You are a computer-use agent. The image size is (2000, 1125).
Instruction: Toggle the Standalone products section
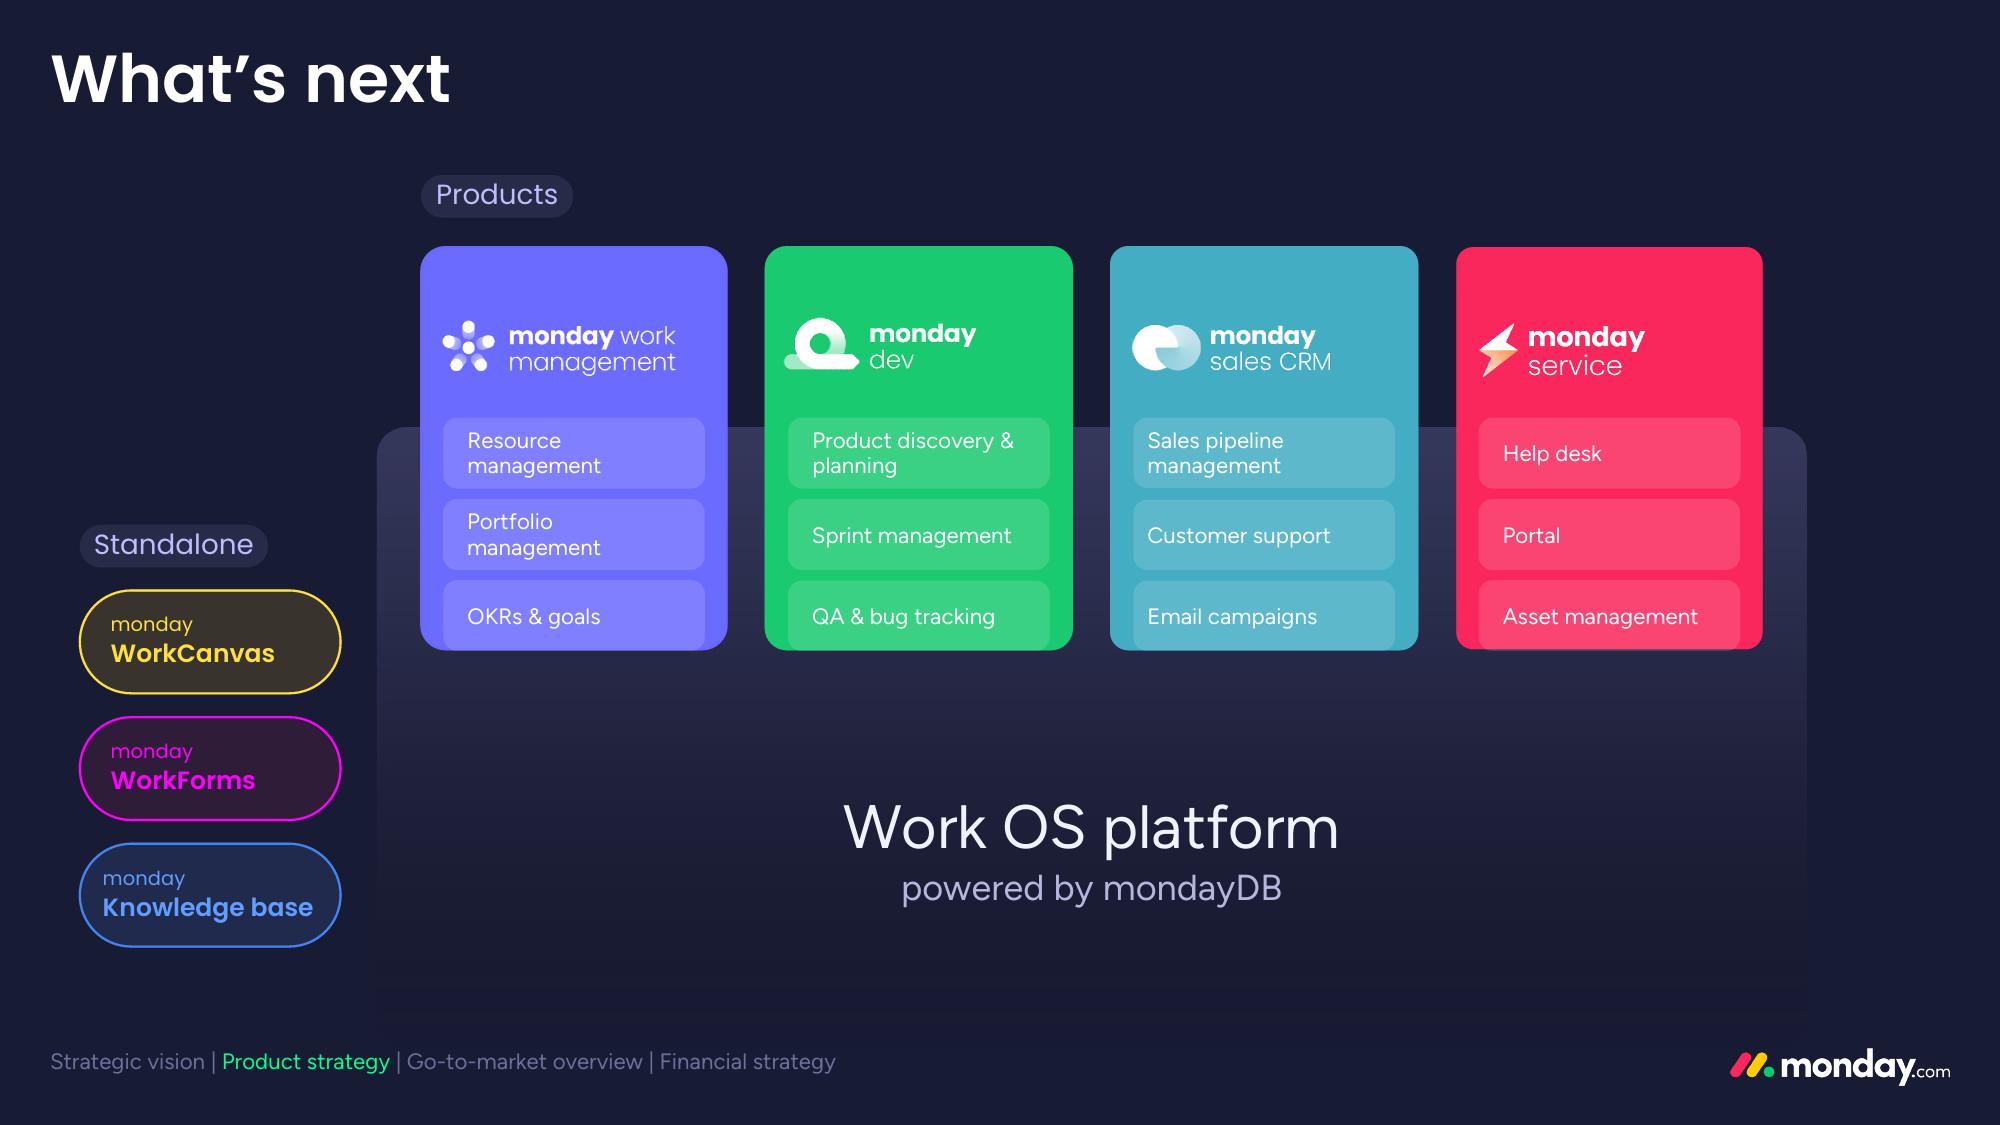click(x=172, y=543)
